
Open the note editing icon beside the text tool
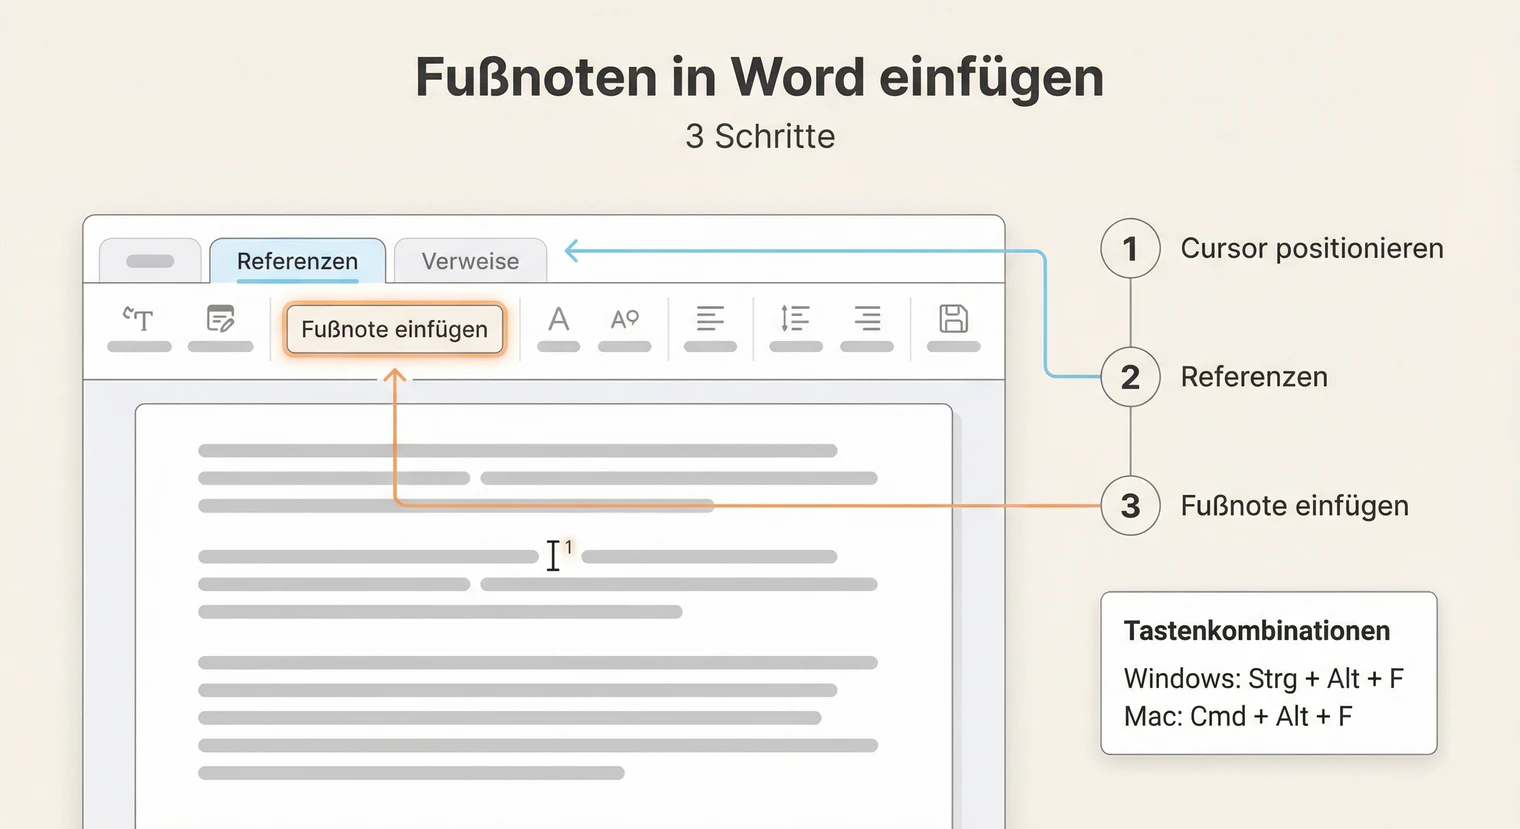click(x=220, y=320)
